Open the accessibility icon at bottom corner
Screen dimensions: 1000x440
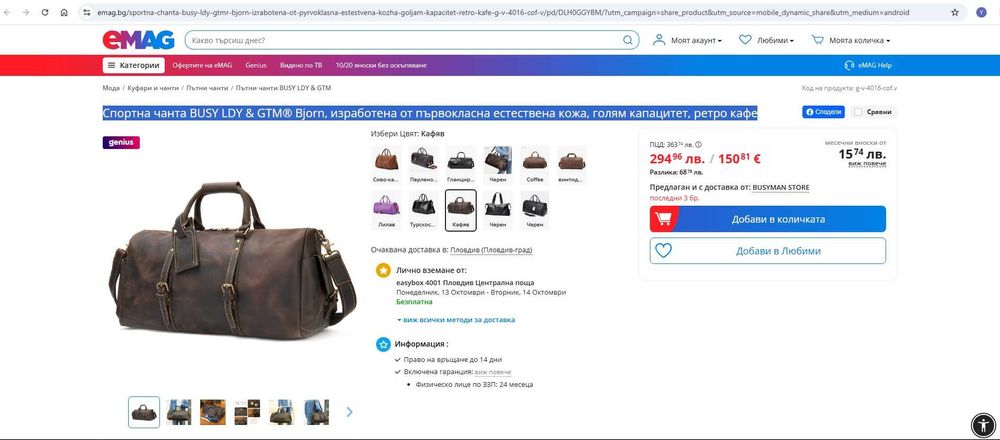pyautogui.click(x=983, y=424)
